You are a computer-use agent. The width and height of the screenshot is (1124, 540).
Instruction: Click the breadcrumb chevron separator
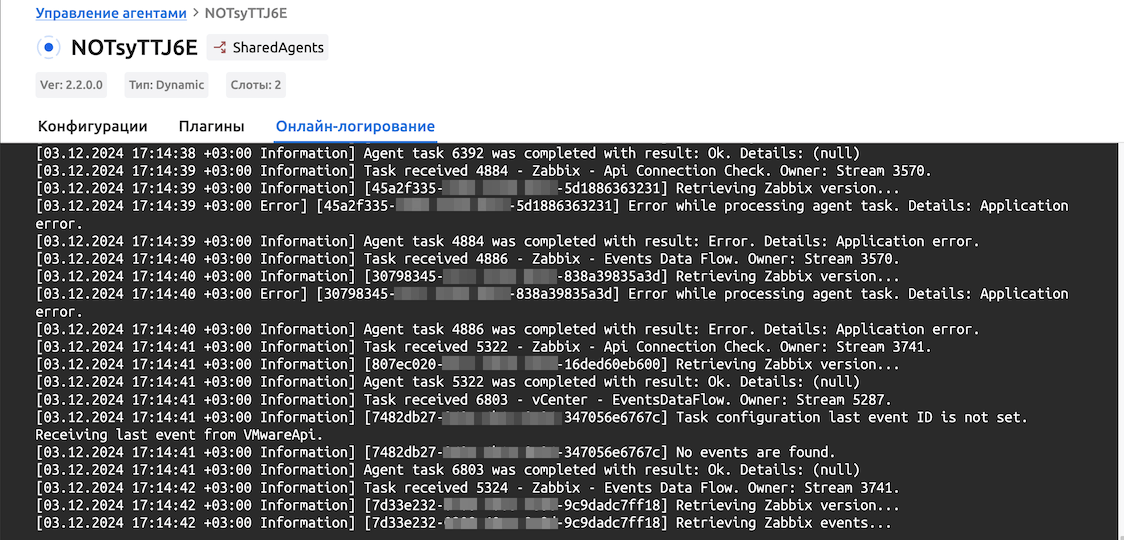click(x=195, y=14)
